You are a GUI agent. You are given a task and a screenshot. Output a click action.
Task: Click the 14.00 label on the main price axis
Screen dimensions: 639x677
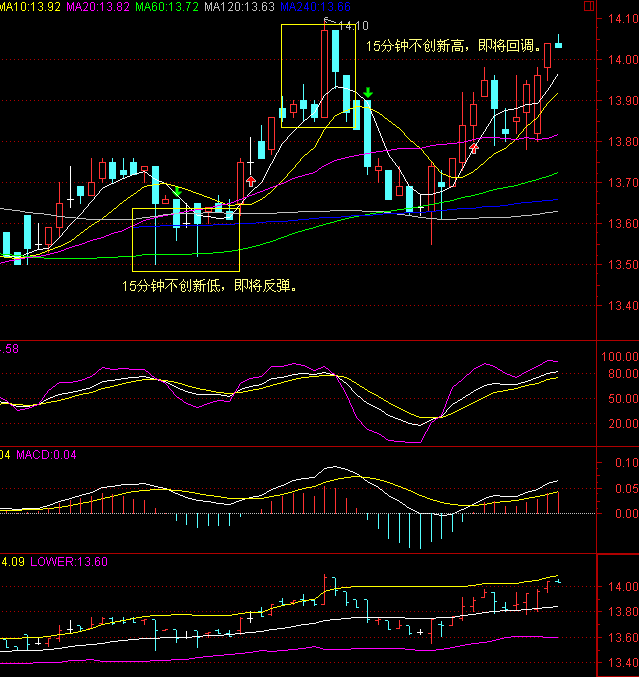point(623,60)
